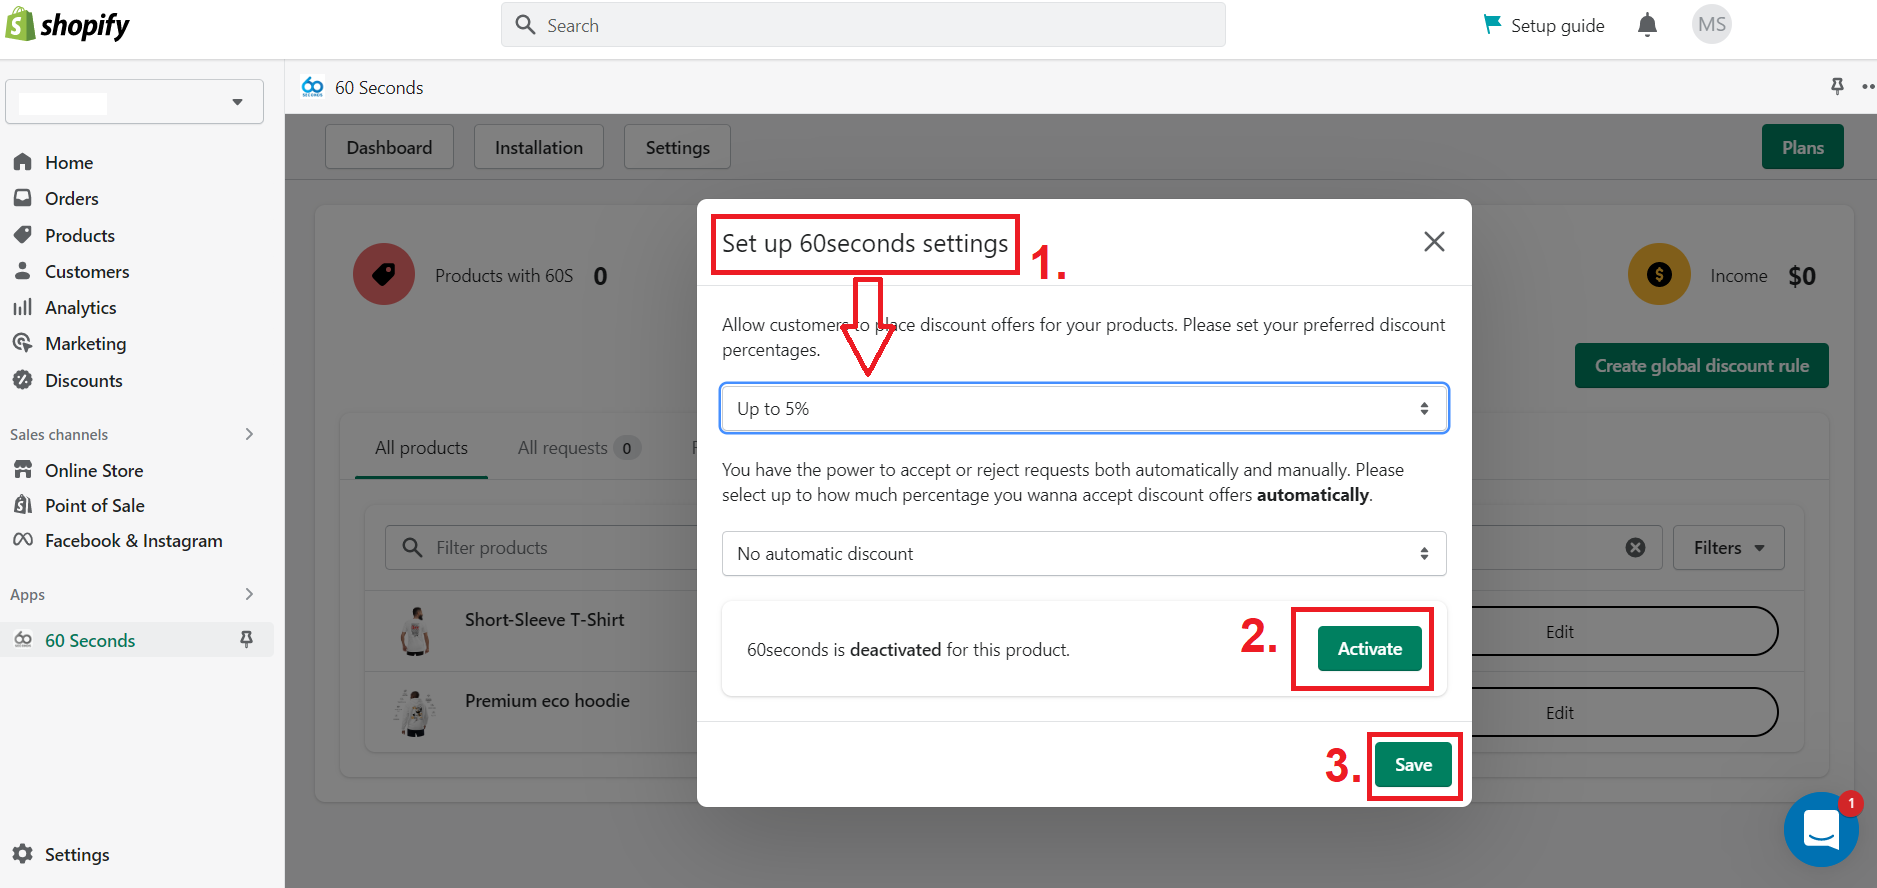Screen dimensions: 1877x888
Task: Click the Products with 60S tag icon
Action: click(384, 274)
